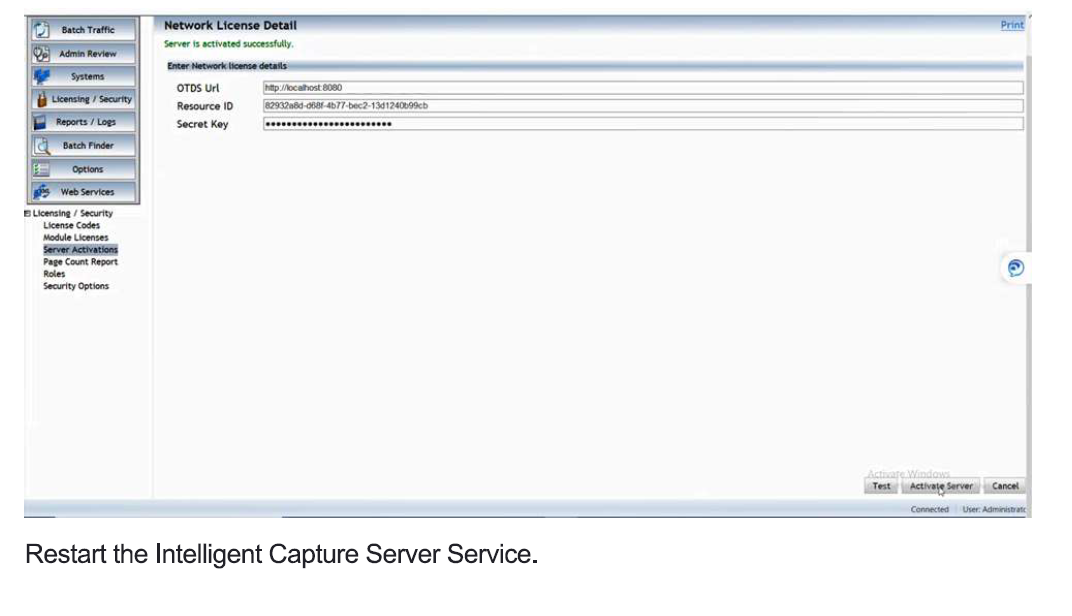Select the Options checklist icon

41,169
